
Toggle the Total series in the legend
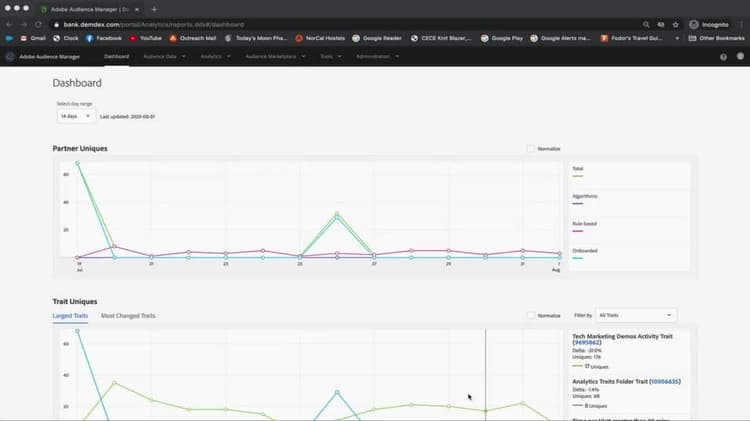(578, 171)
